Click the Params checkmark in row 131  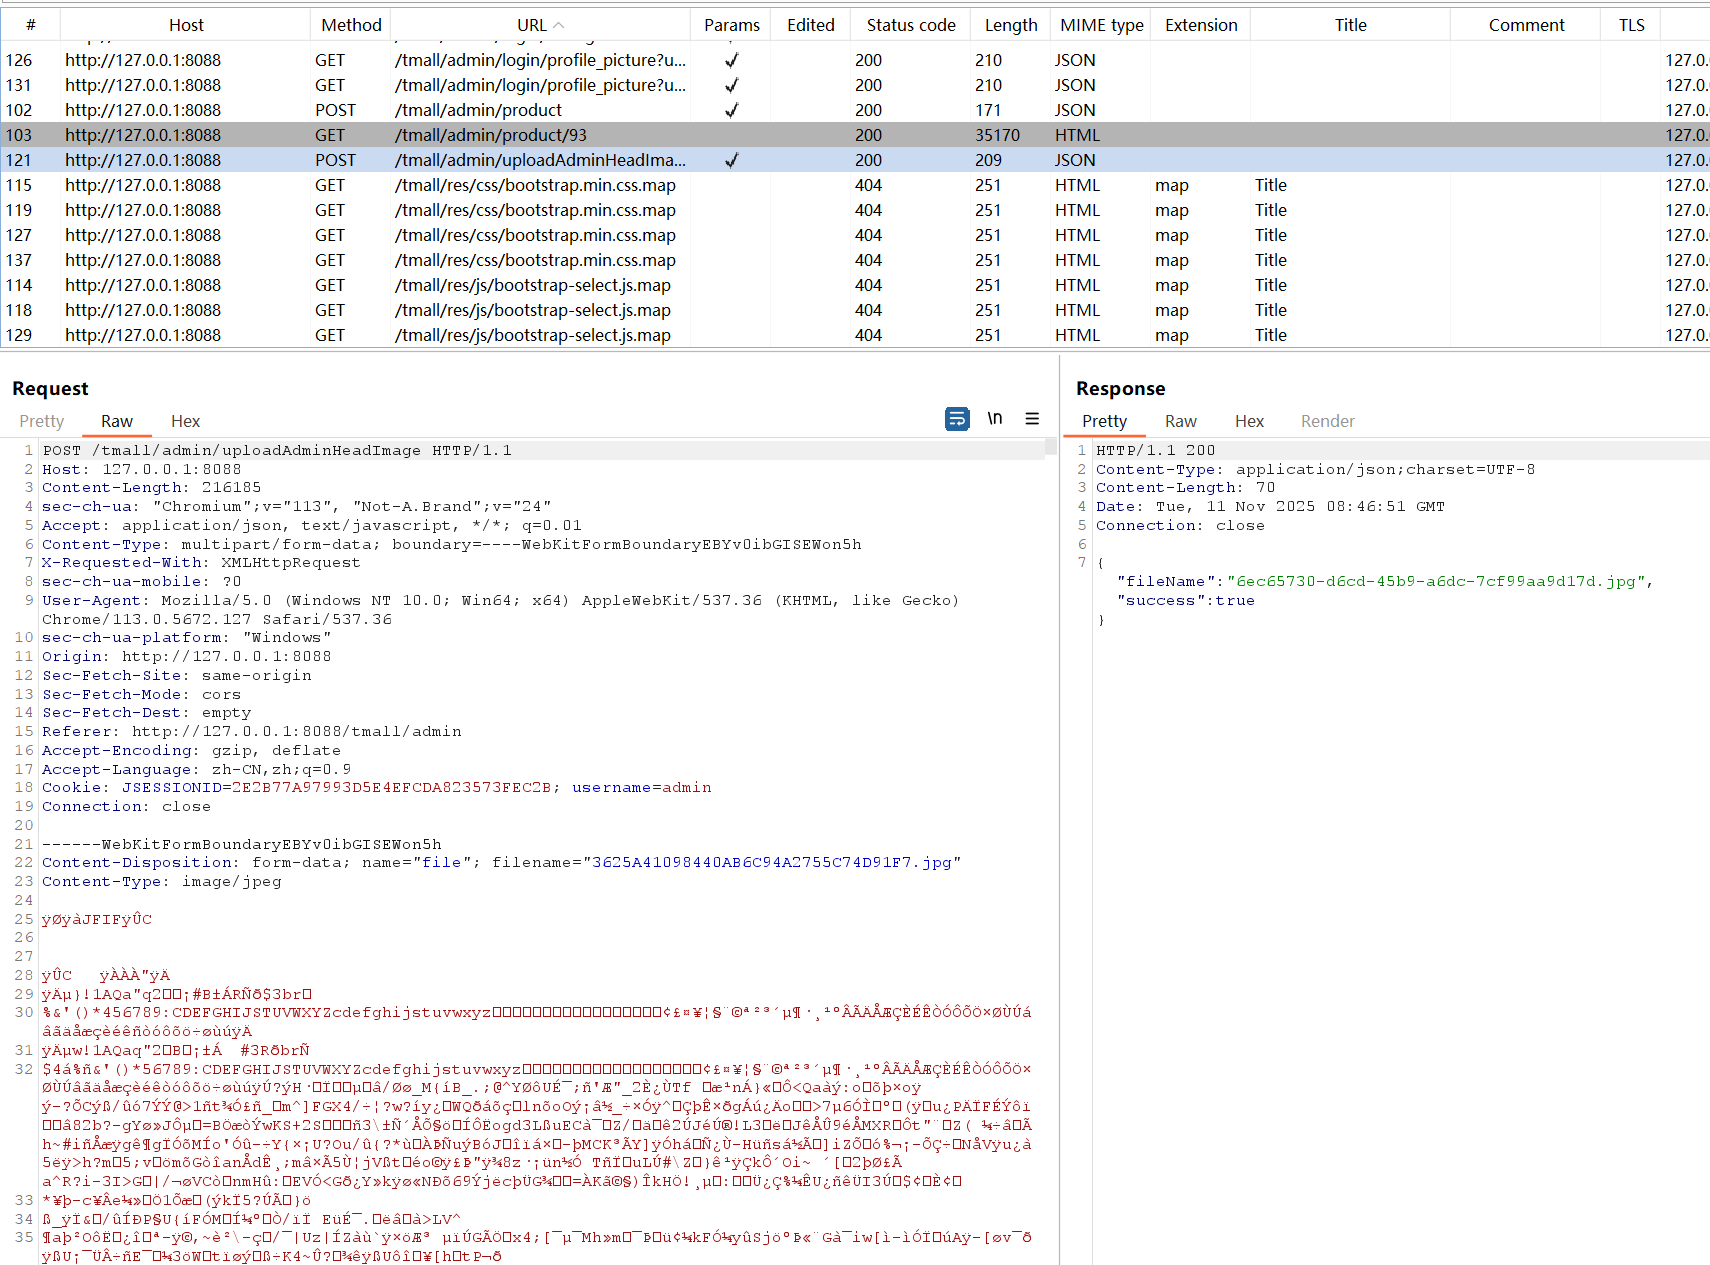pyautogui.click(x=731, y=85)
